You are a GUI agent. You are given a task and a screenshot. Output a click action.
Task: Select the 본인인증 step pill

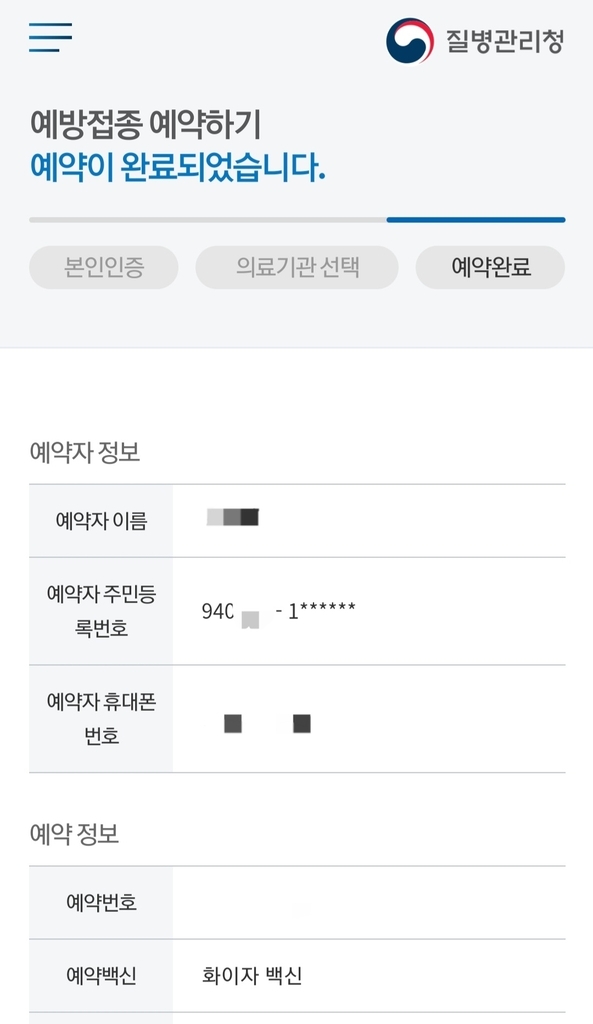(x=104, y=267)
